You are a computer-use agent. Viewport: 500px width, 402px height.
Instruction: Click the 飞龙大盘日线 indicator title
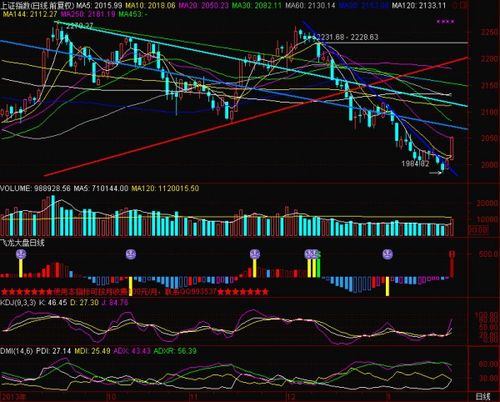click(22, 243)
